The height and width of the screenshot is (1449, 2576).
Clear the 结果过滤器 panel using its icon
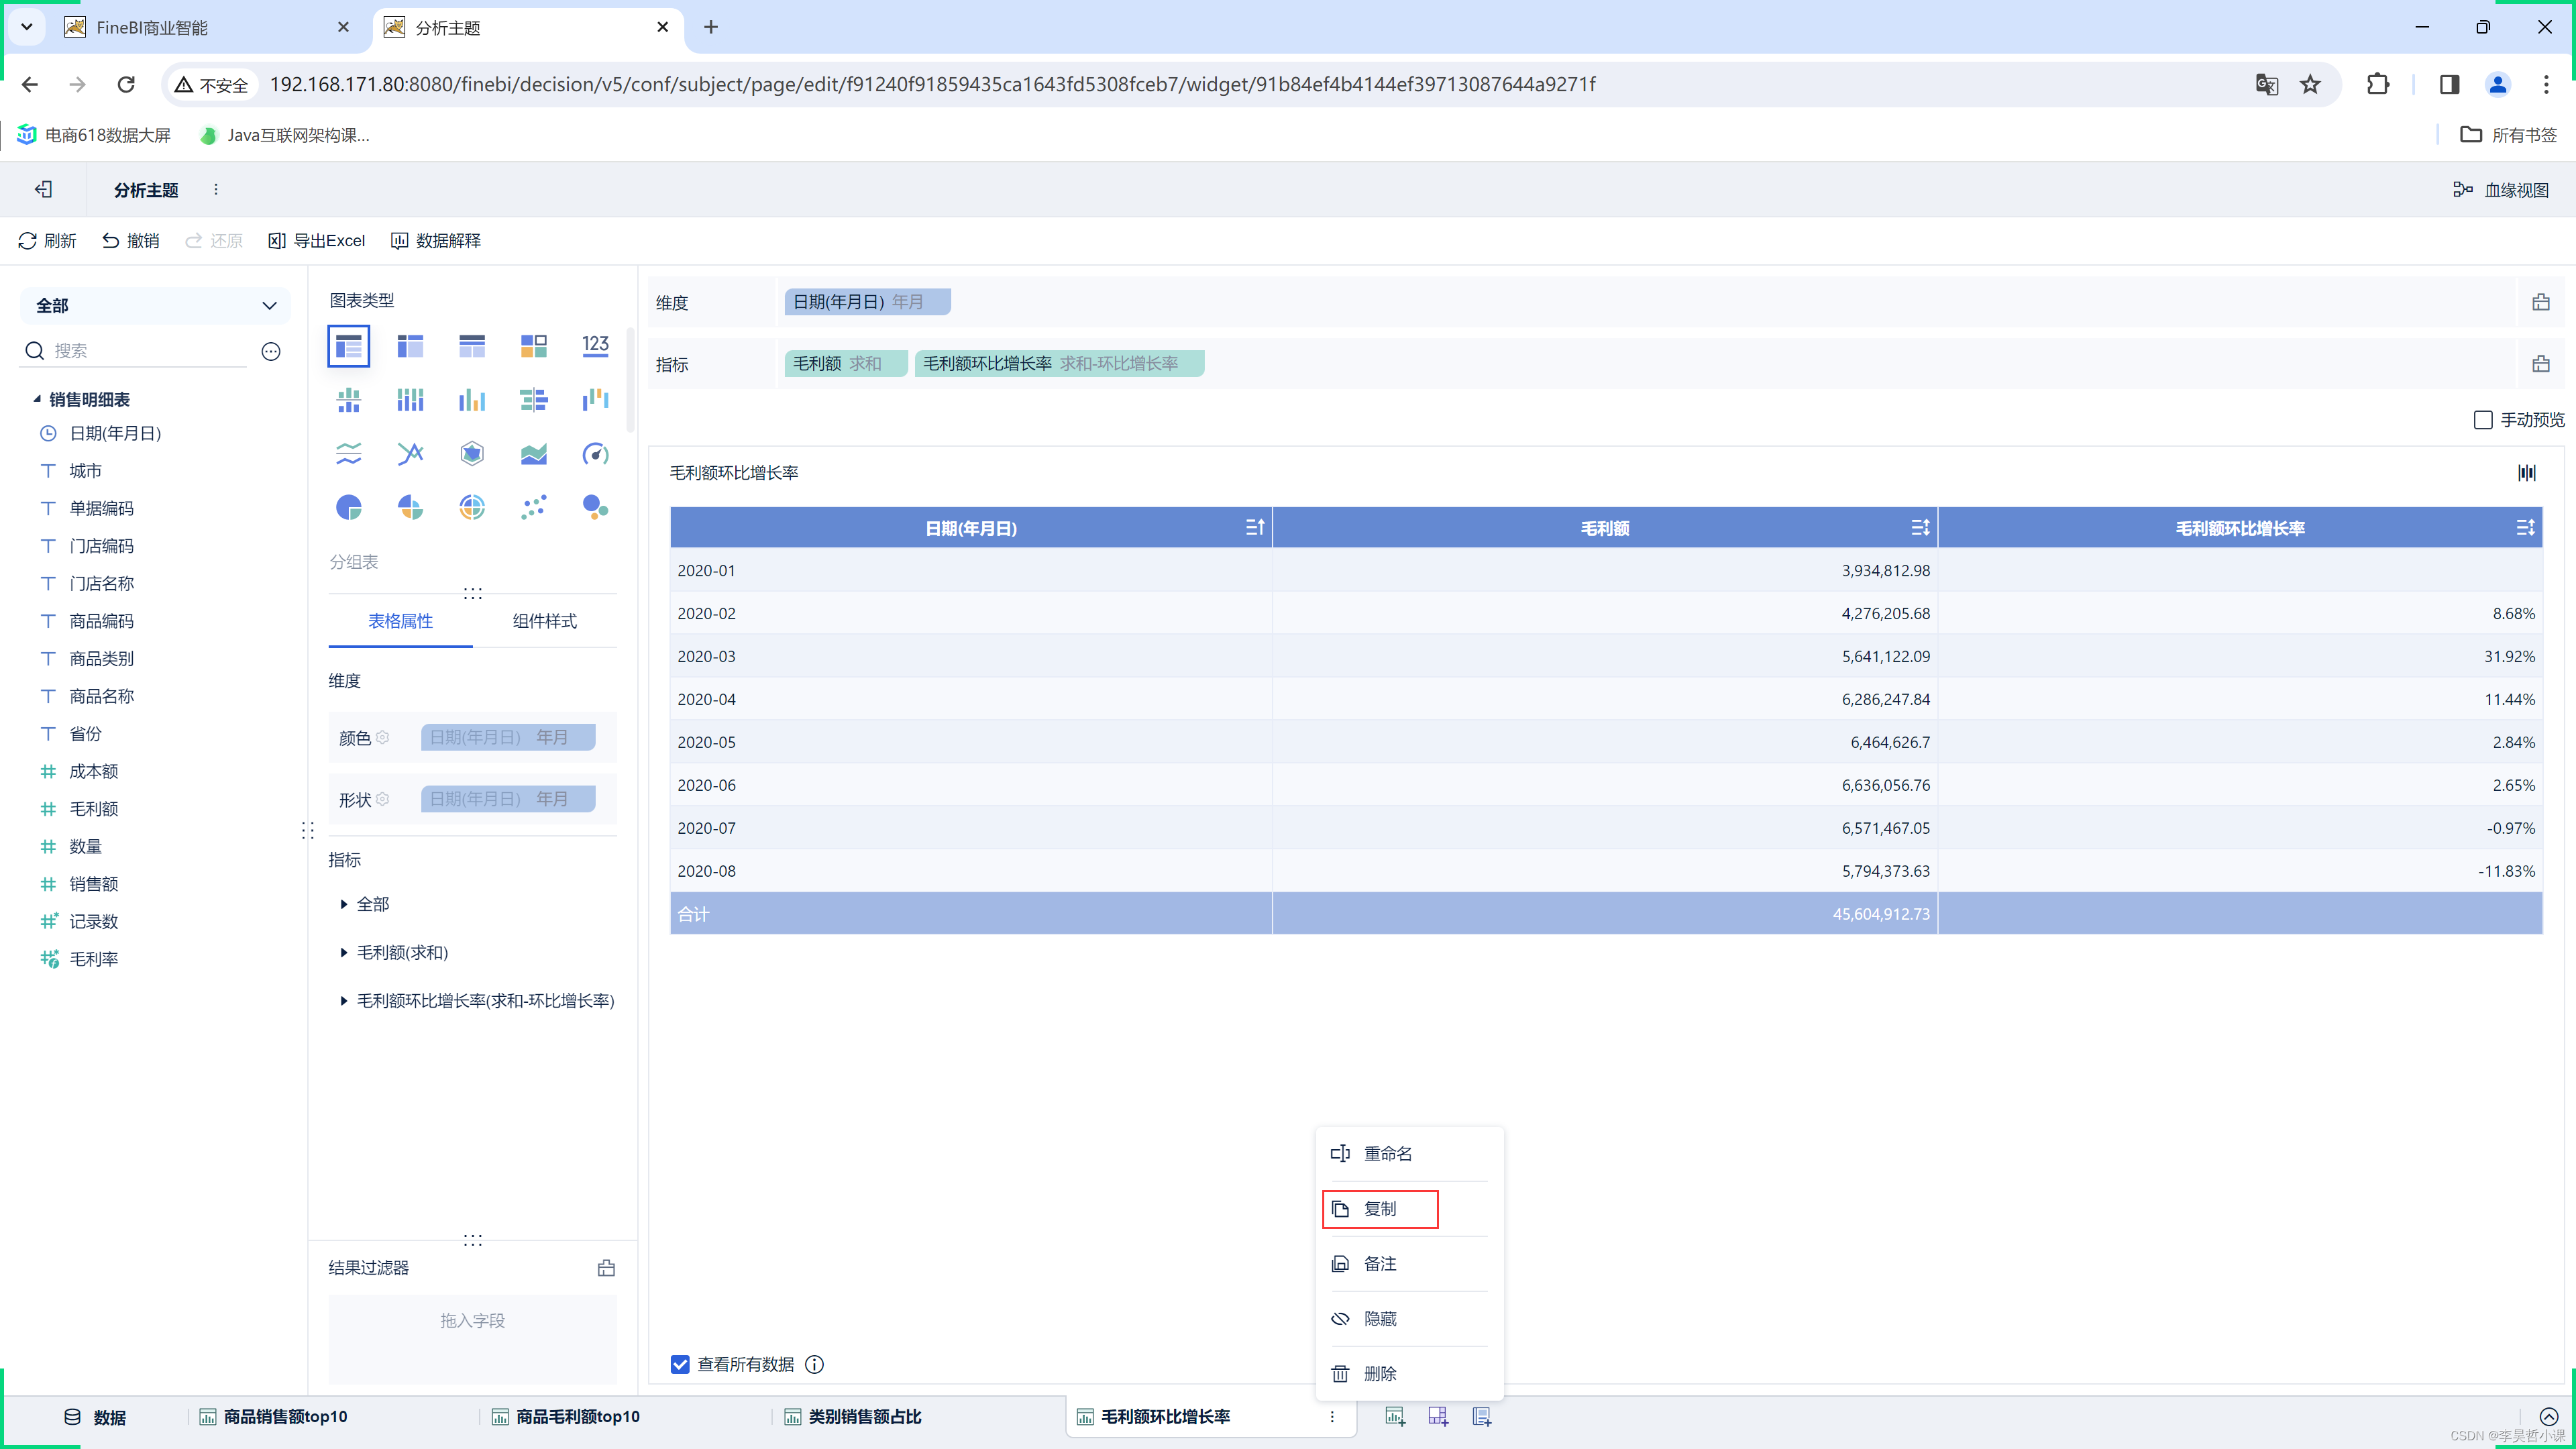[606, 1268]
